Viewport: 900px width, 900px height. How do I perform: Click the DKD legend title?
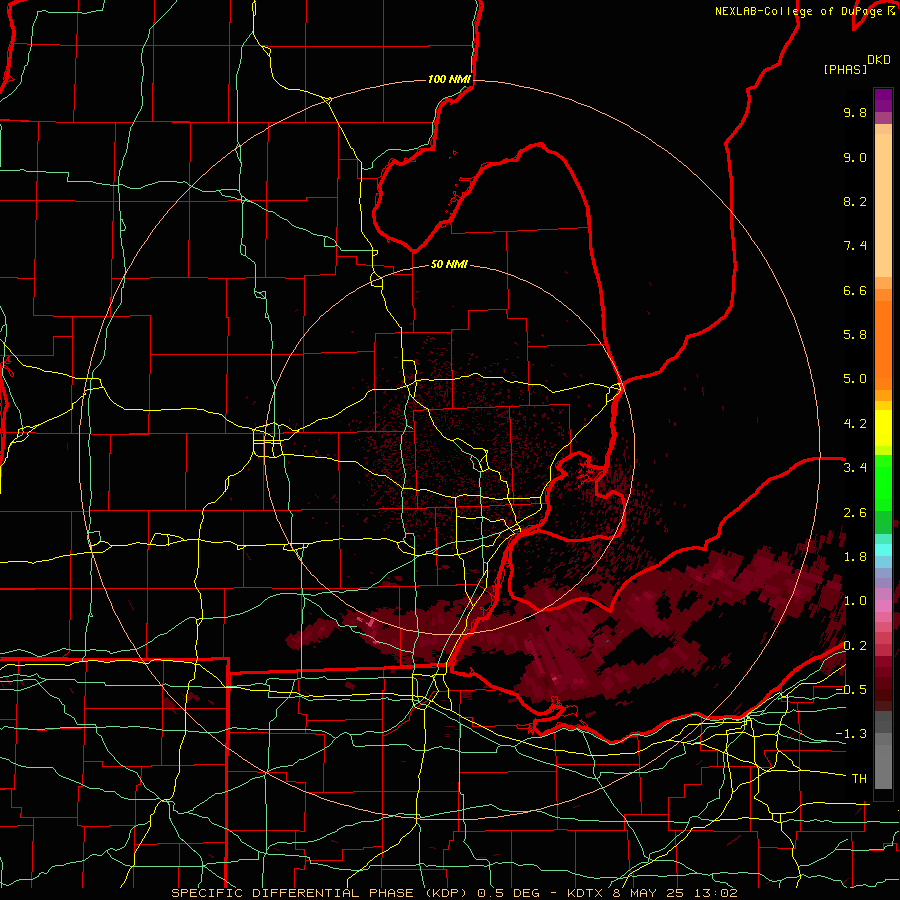point(879,60)
